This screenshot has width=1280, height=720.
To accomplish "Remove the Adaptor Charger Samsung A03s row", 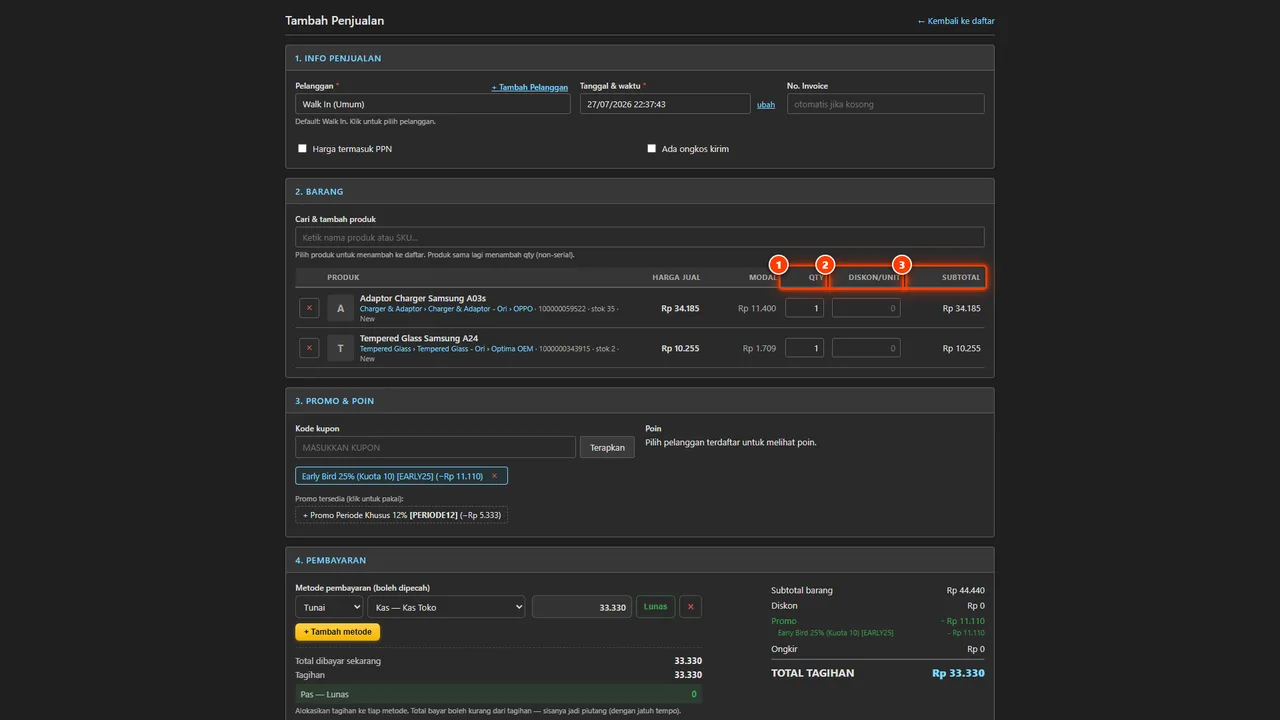I will (x=309, y=308).
